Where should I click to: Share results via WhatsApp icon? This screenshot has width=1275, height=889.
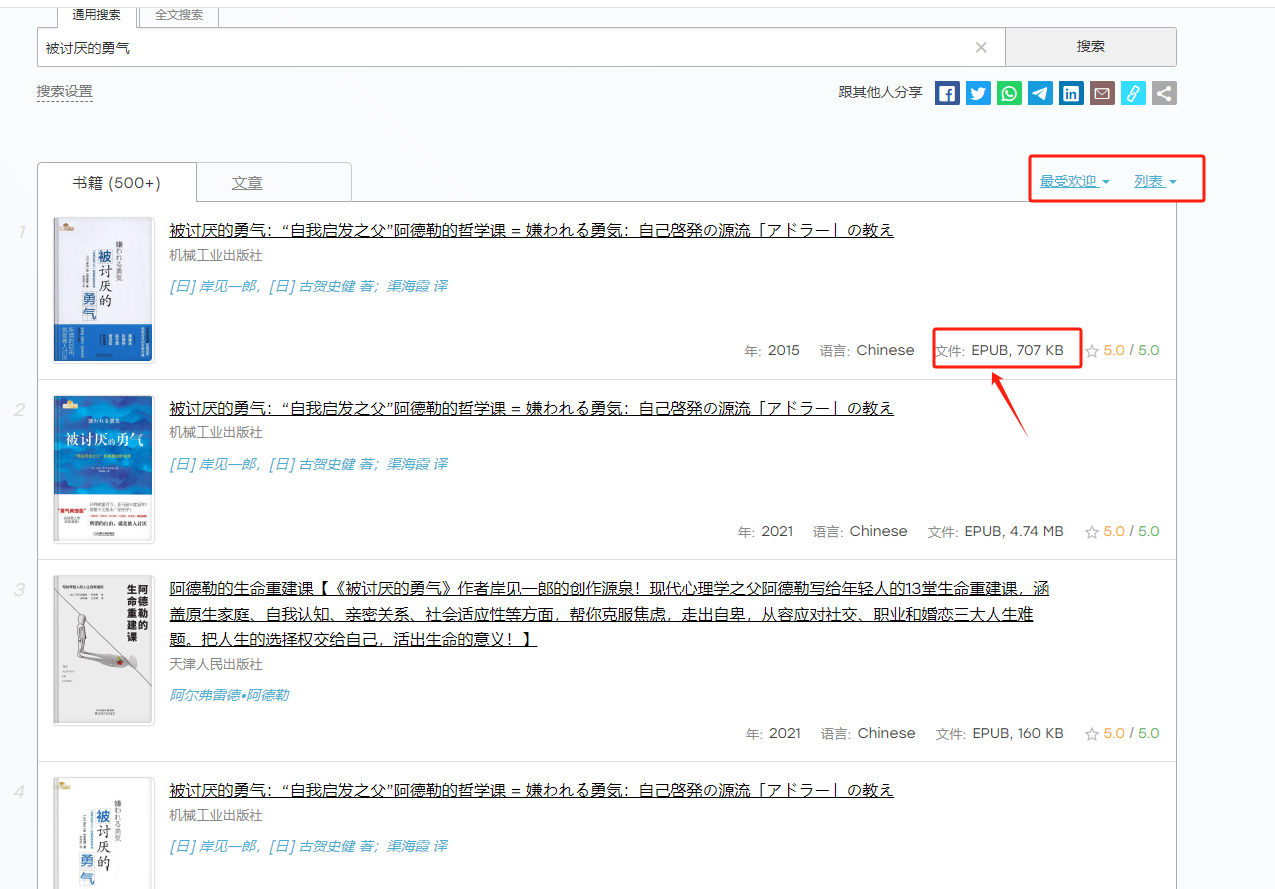pos(1009,93)
